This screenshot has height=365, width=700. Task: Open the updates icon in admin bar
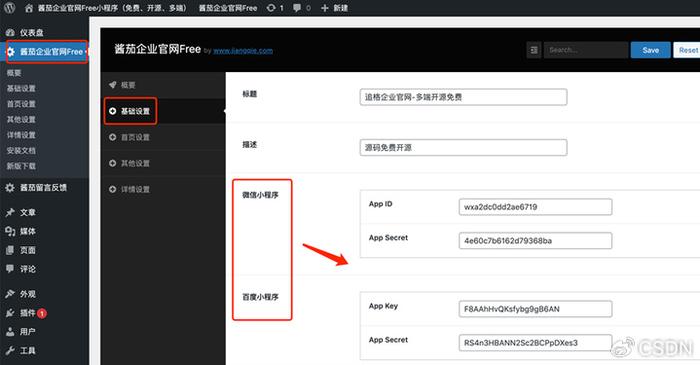[x=271, y=8]
